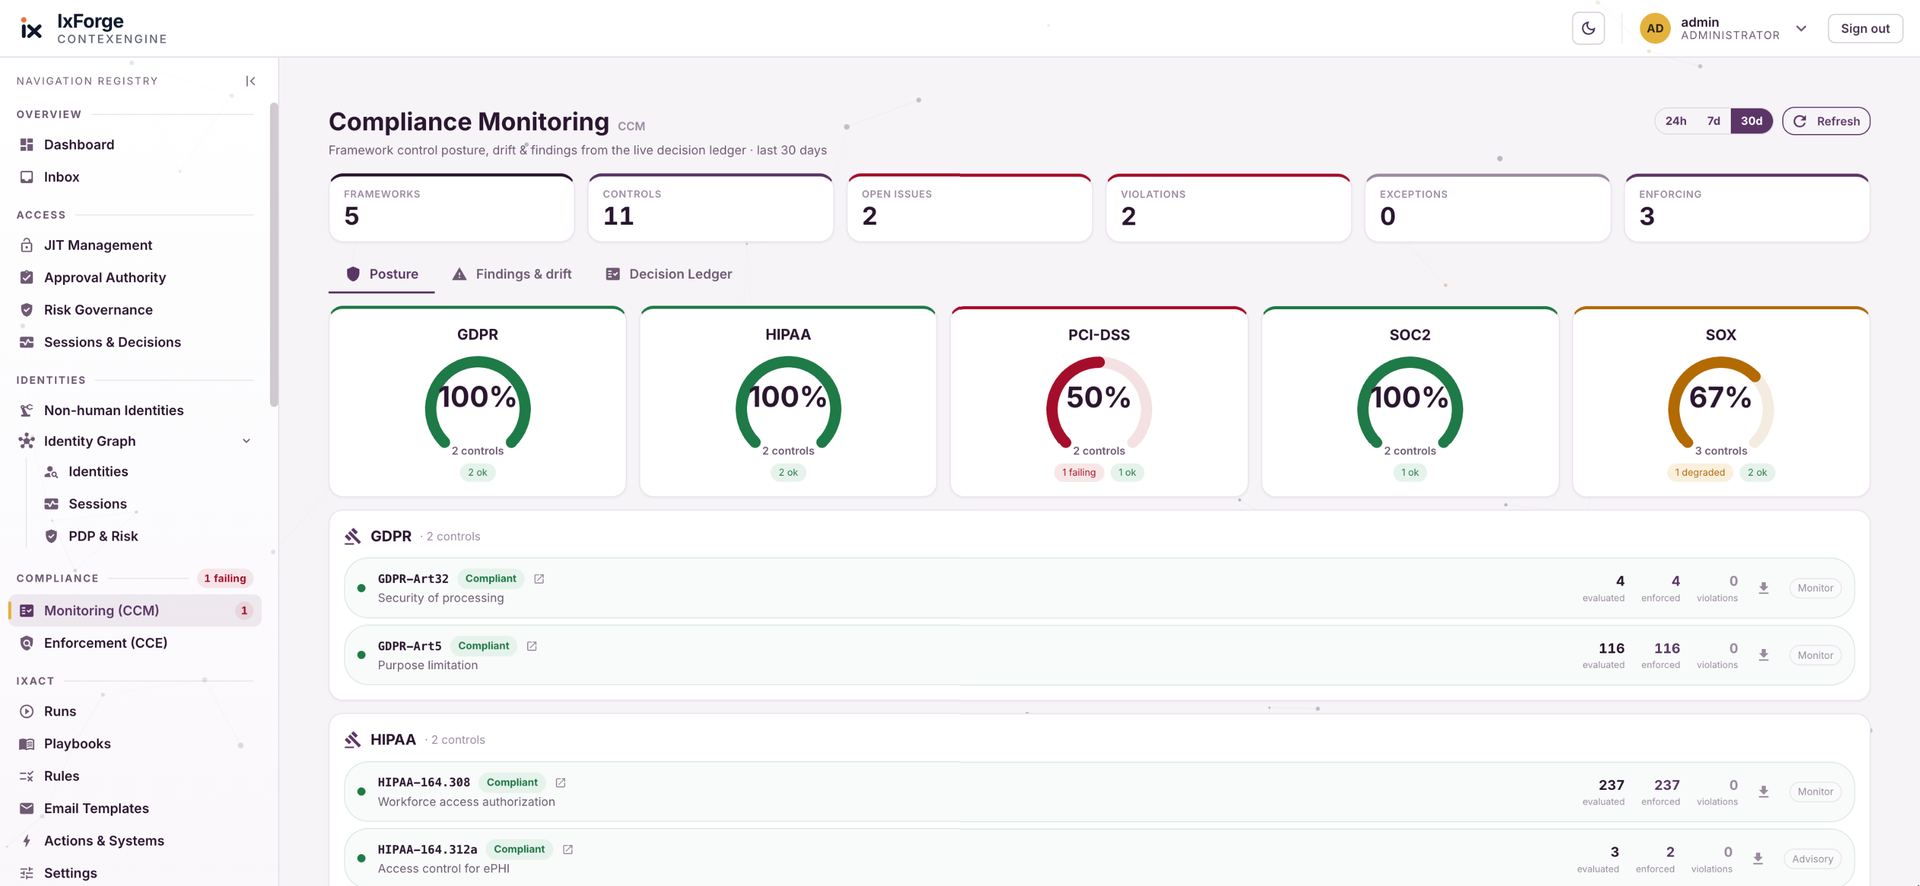Select the 7d time range

pyautogui.click(x=1713, y=121)
